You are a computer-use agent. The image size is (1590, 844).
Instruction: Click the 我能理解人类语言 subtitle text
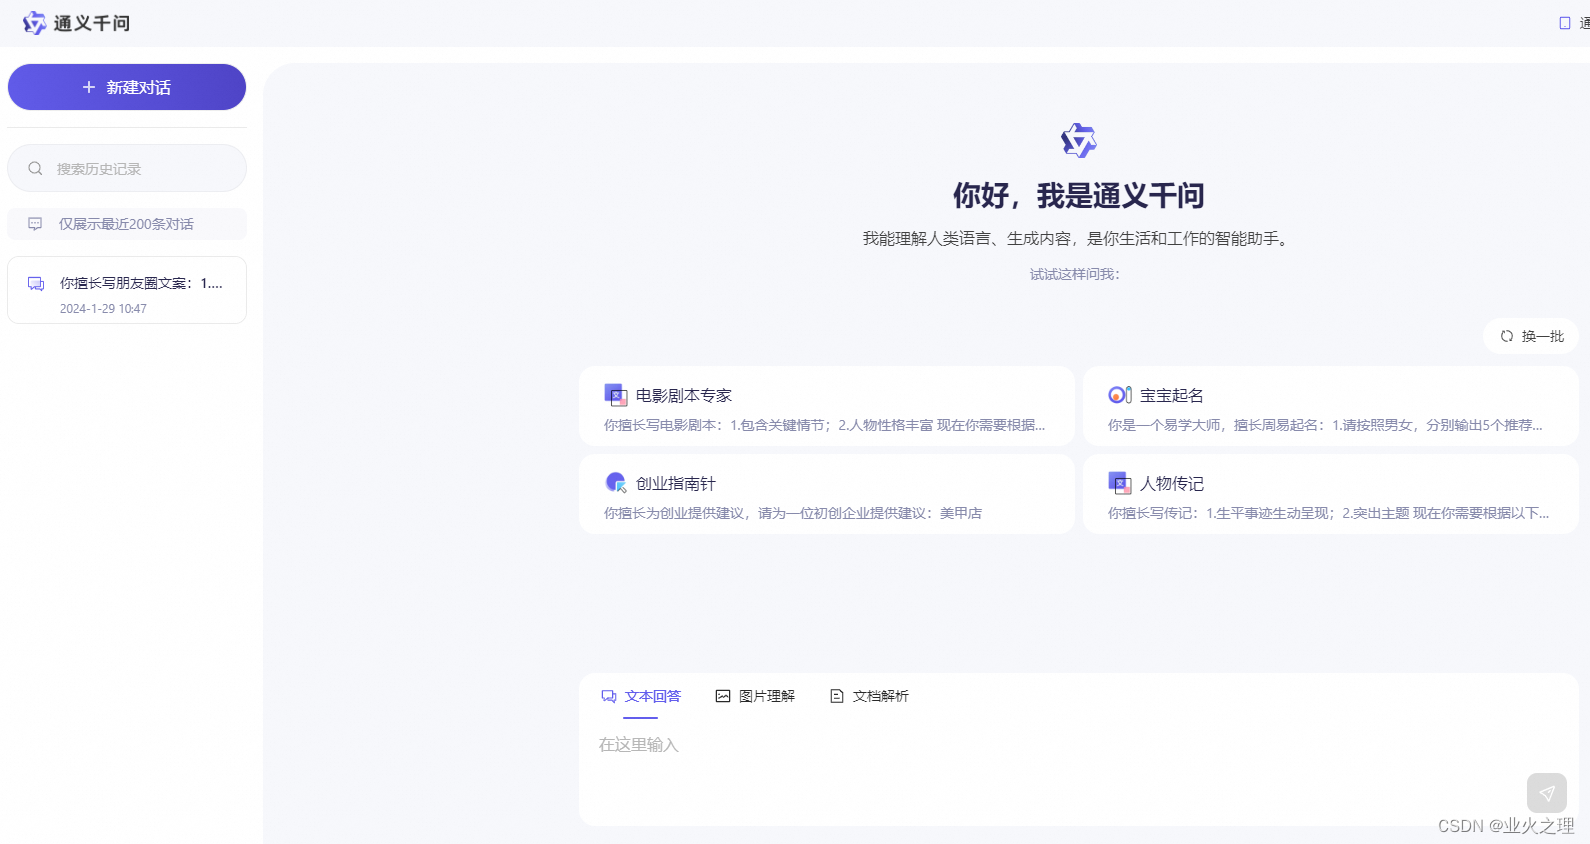(x=1078, y=239)
